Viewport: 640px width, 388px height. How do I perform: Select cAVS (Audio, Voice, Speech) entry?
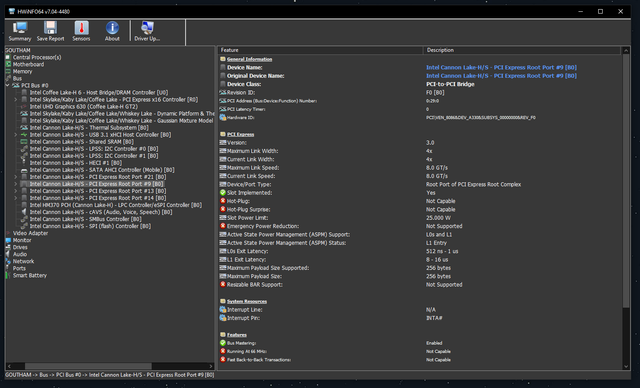click(x=101, y=212)
